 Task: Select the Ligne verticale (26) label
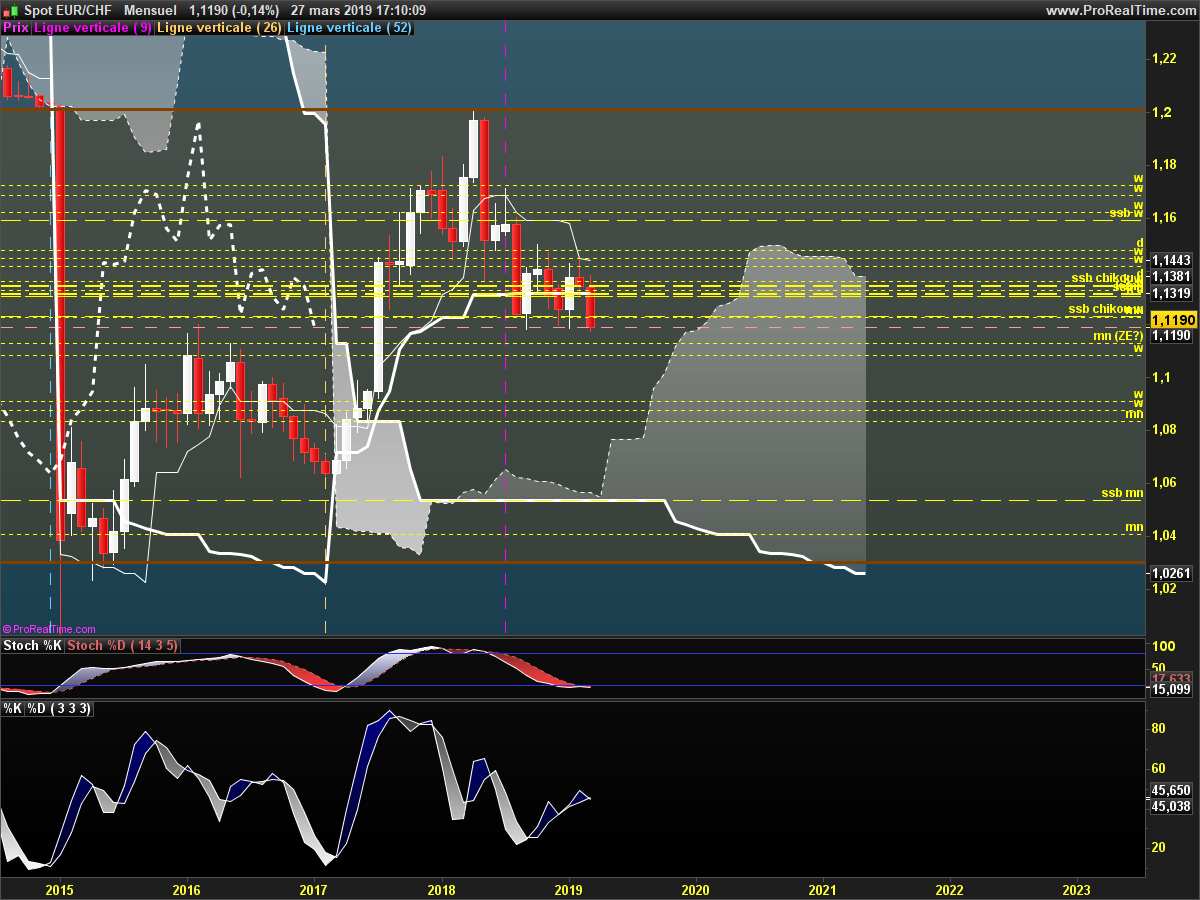(221, 28)
